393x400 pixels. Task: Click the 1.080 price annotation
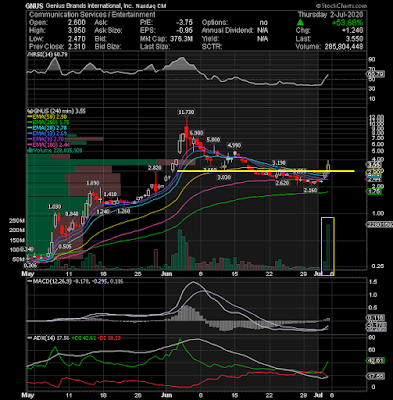tap(55, 207)
